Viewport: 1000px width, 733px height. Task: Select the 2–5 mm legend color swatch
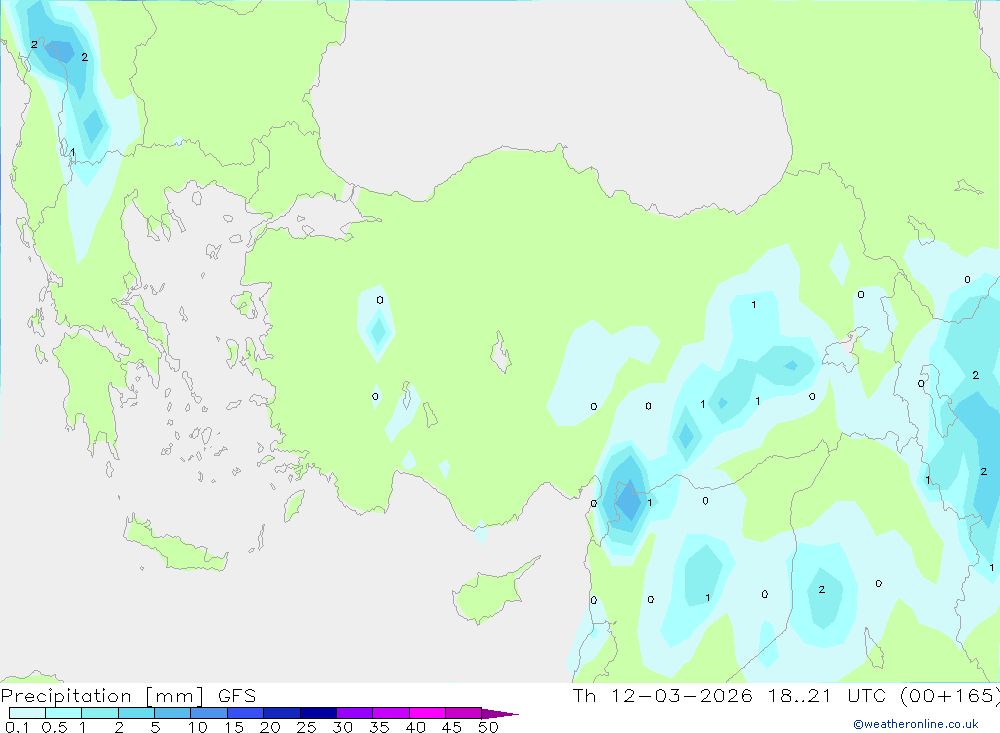[136, 713]
